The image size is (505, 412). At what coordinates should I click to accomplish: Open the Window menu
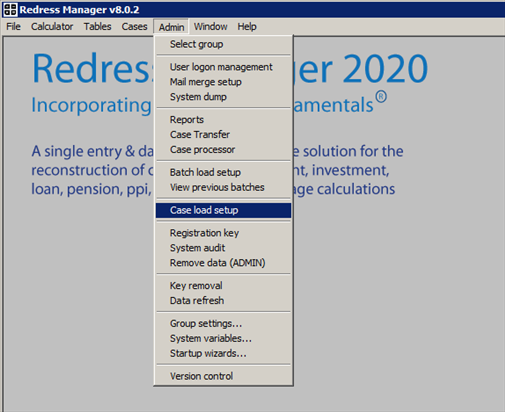click(211, 27)
